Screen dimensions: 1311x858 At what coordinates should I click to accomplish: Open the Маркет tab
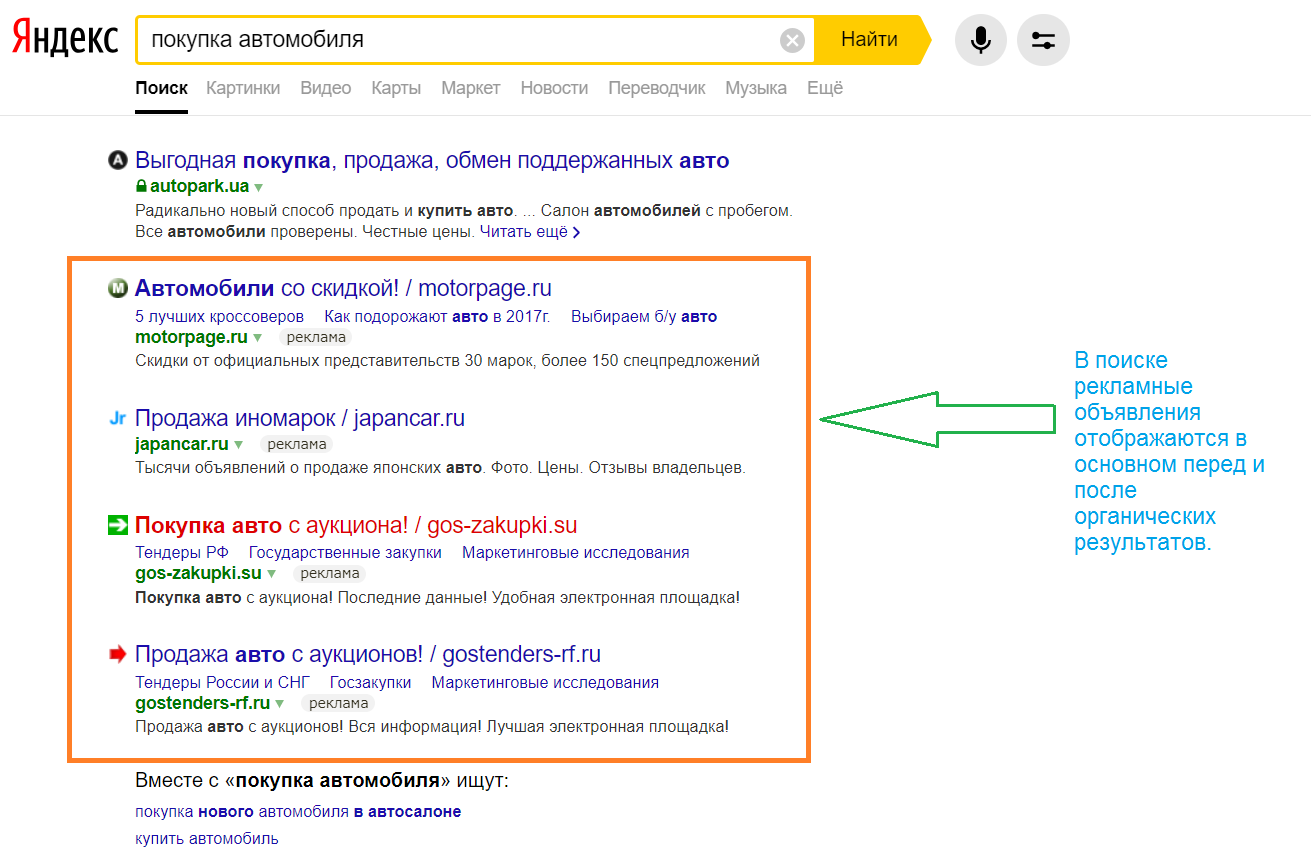pos(471,88)
